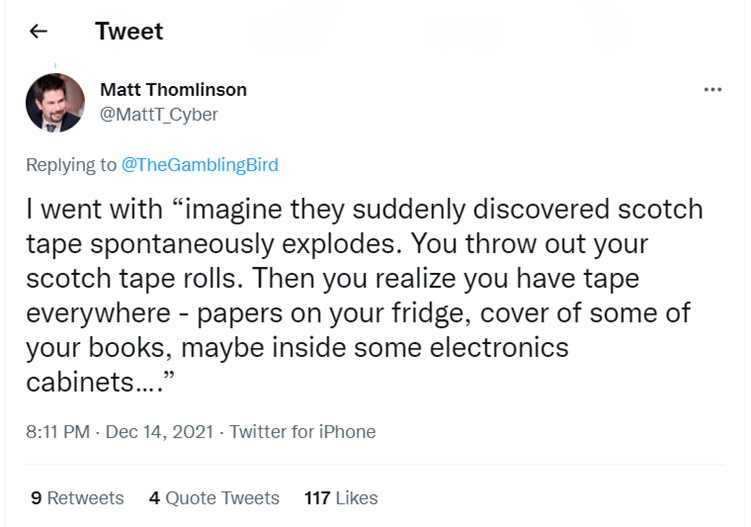Screen dimensions: 751x527
Task: Click the 8:11 PM timestamp
Action: tap(58, 432)
